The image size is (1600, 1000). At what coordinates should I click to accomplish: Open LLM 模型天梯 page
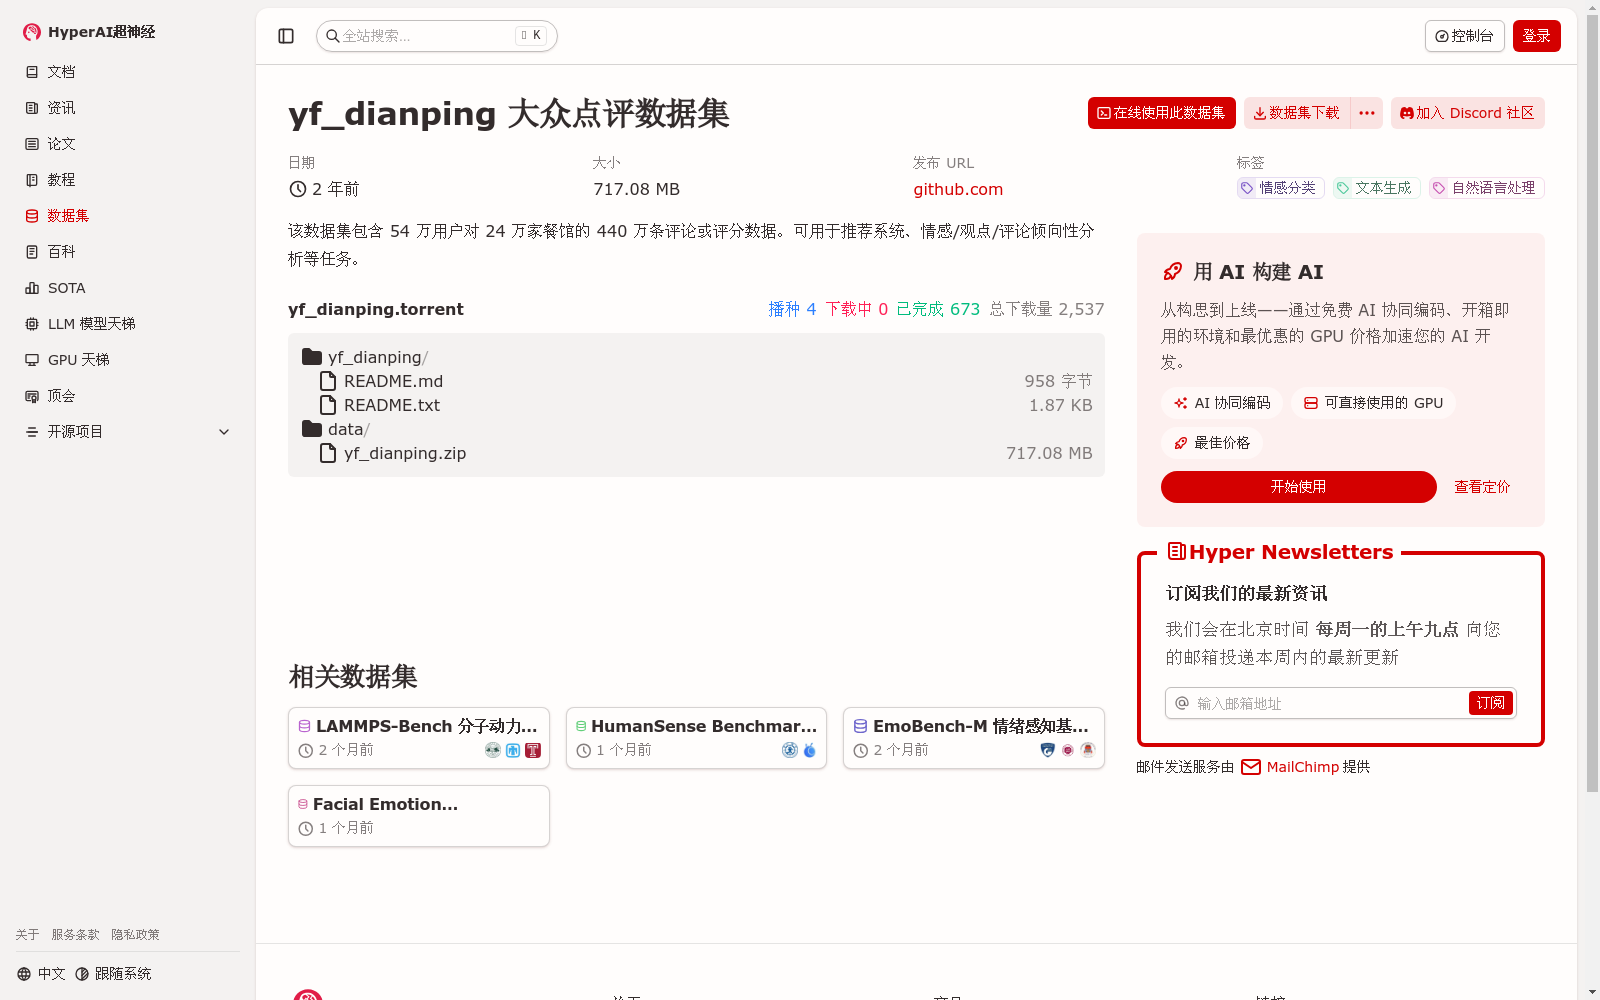tap(128, 324)
